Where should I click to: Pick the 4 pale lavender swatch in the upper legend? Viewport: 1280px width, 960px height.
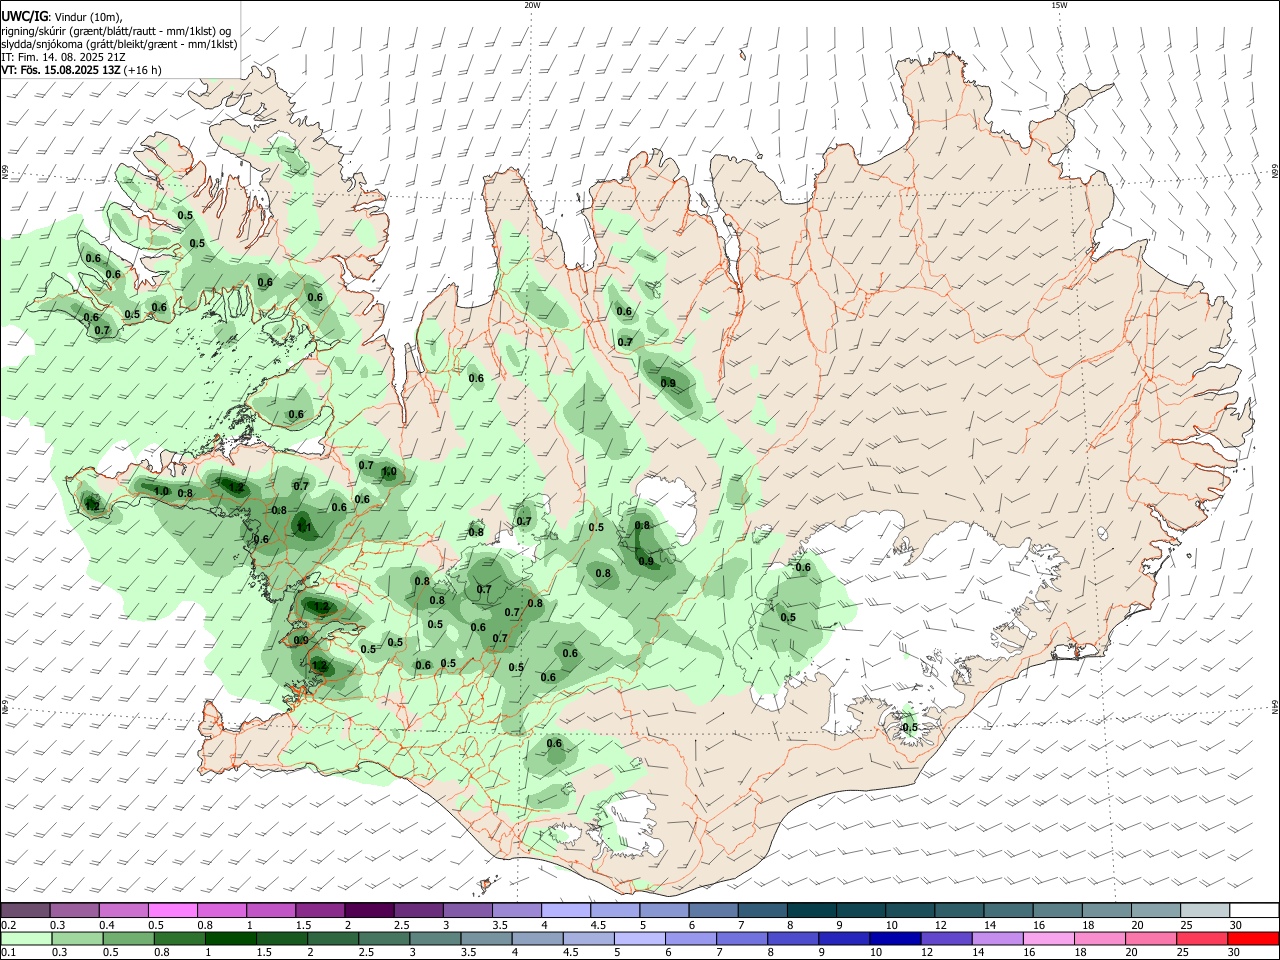point(564,910)
